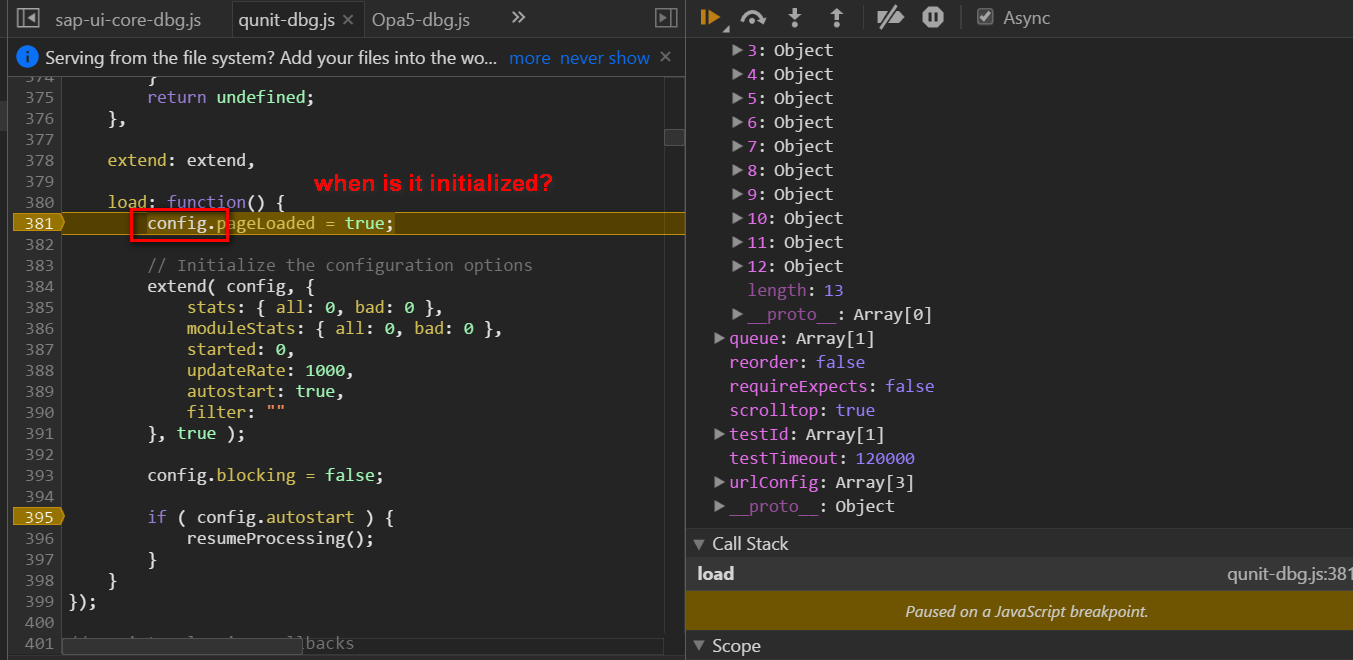Image resolution: width=1353 pixels, height=660 pixels.
Task: Open the Opa5-dbg.js tab
Action: (x=421, y=19)
